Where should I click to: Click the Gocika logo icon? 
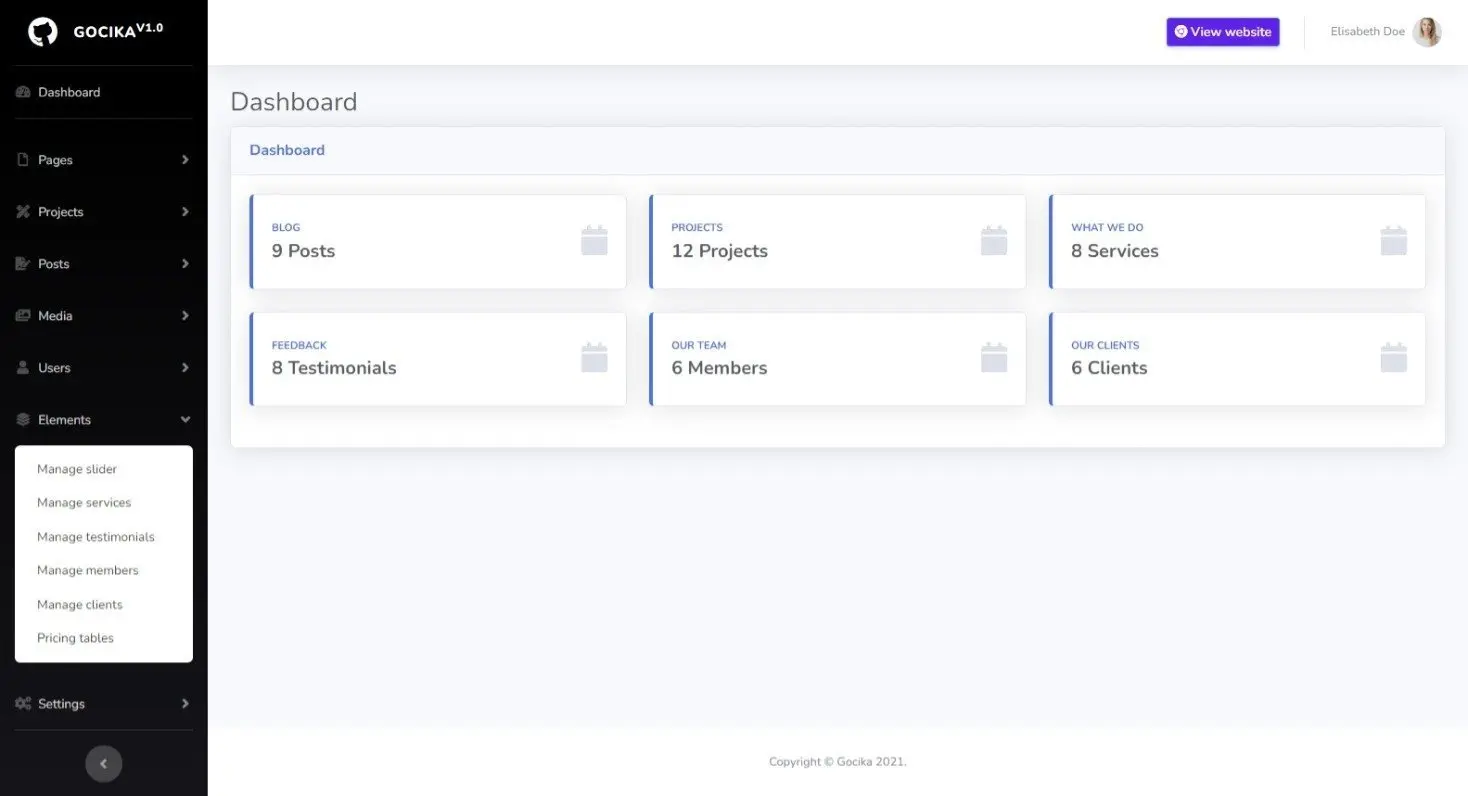pos(43,32)
